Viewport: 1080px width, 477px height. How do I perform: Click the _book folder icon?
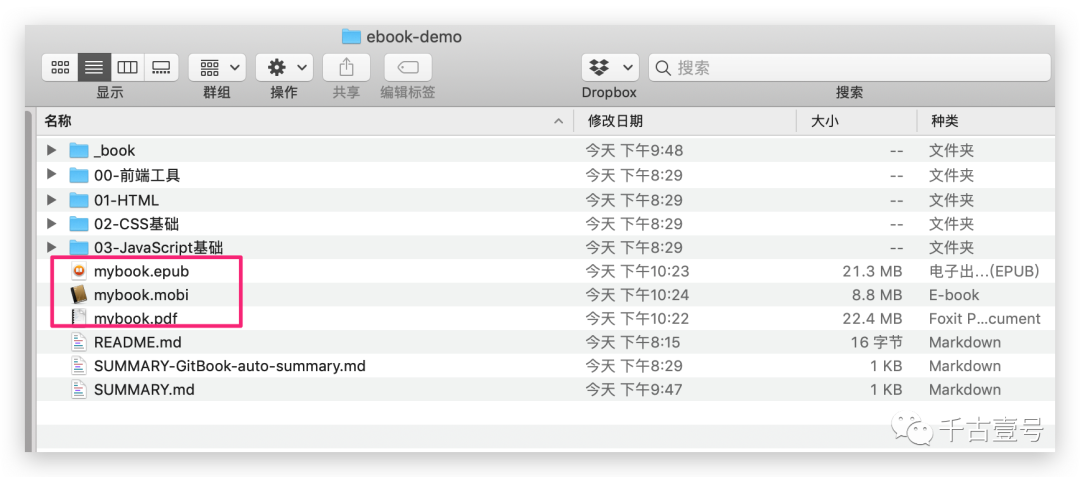[79, 150]
